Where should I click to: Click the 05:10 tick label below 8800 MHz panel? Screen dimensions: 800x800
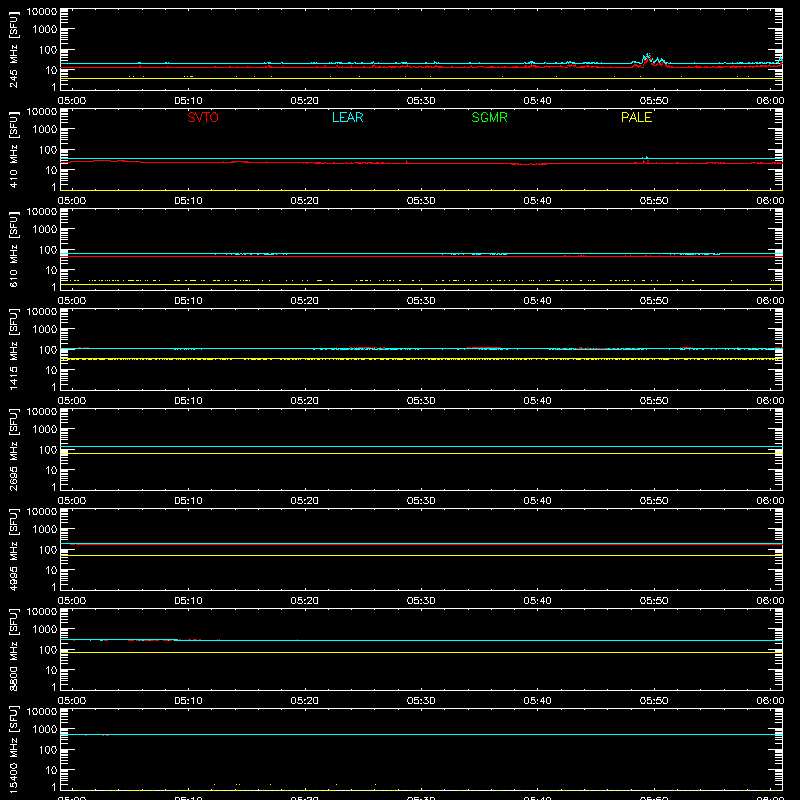[x=188, y=701]
